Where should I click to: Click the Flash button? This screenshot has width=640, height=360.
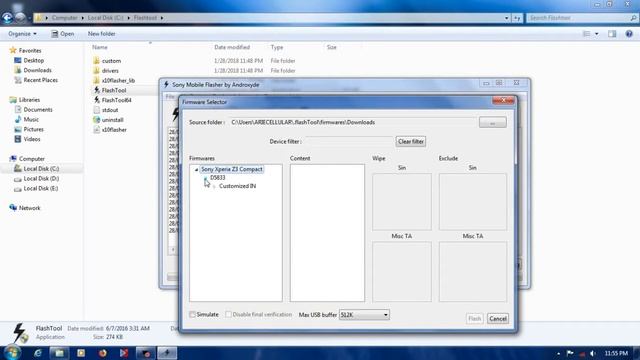(x=474, y=318)
